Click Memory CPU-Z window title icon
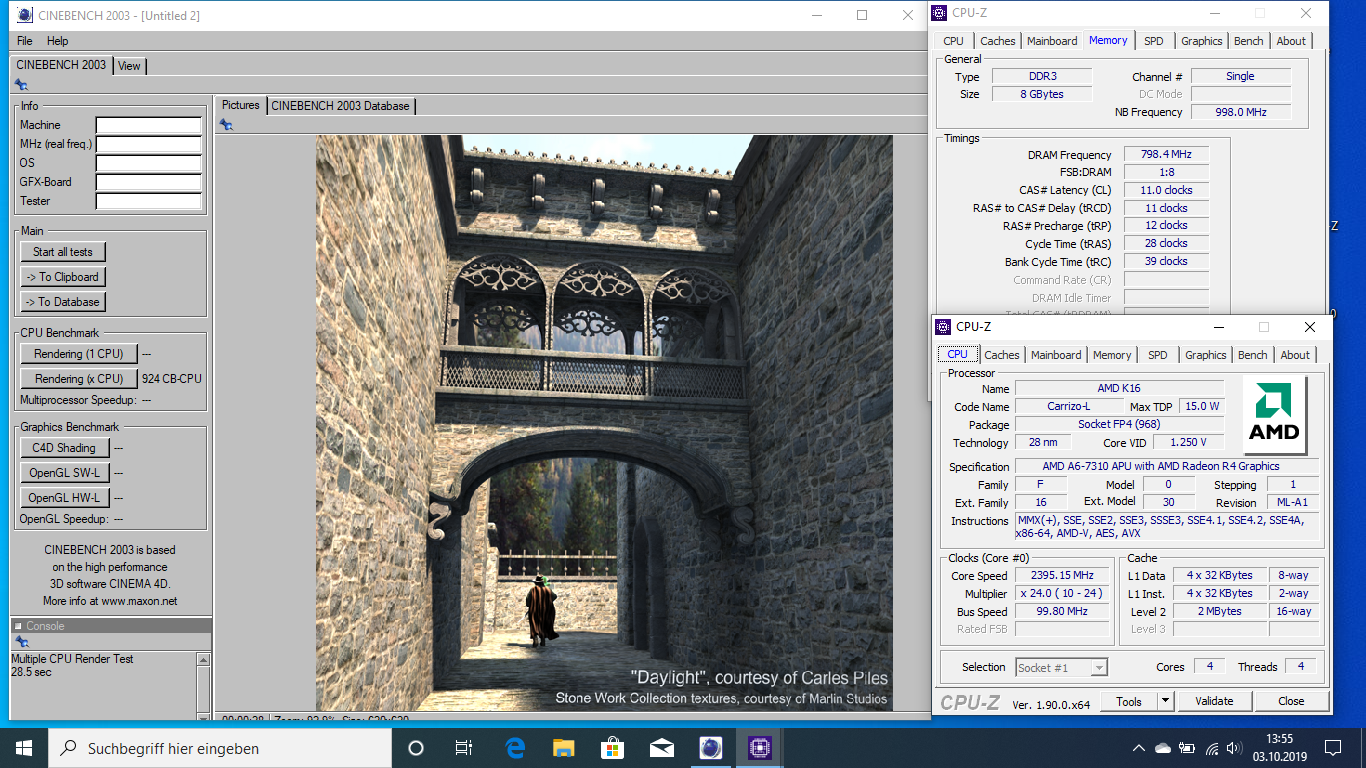The image size is (1366, 768). coord(938,13)
